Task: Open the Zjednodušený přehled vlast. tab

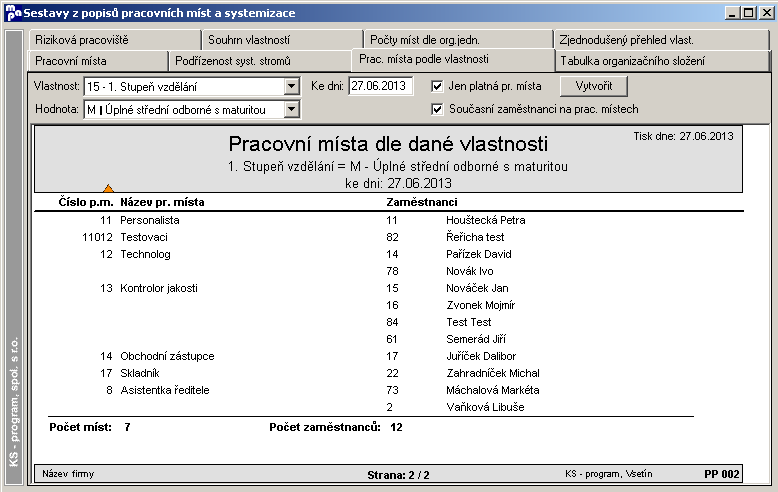Action: (x=661, y=40)
